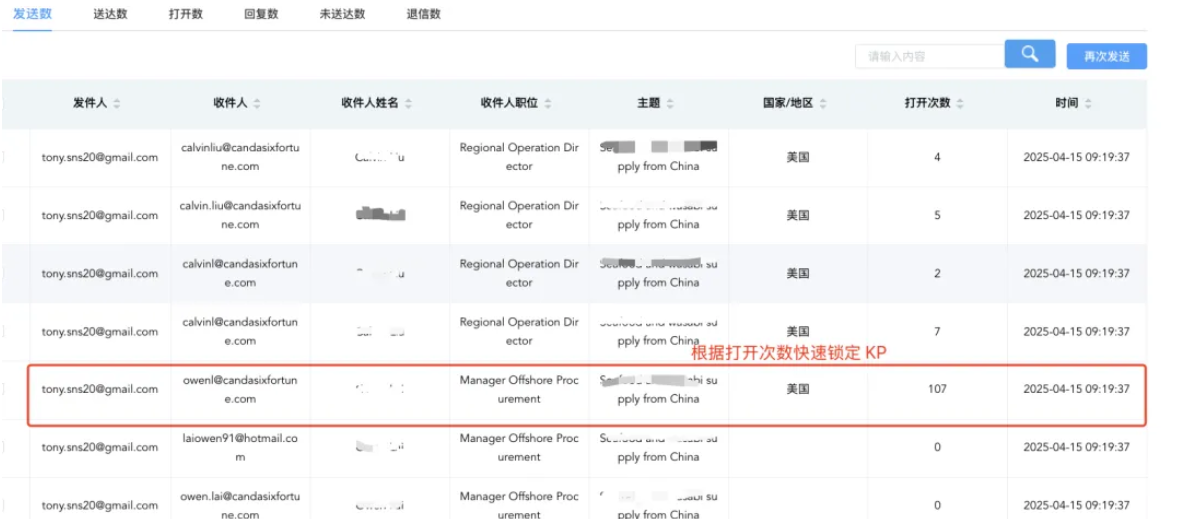View the 未送达数 tab

[342, 14]
